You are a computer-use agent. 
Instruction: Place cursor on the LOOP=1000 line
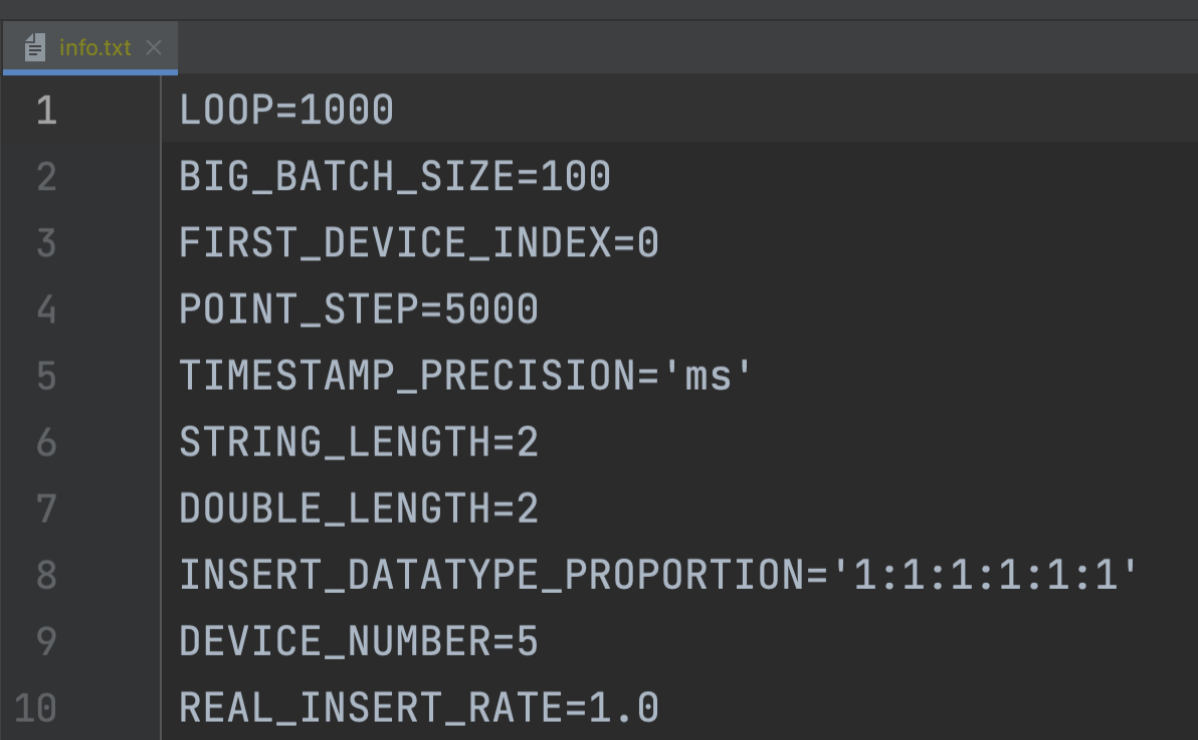pos(285,110)
